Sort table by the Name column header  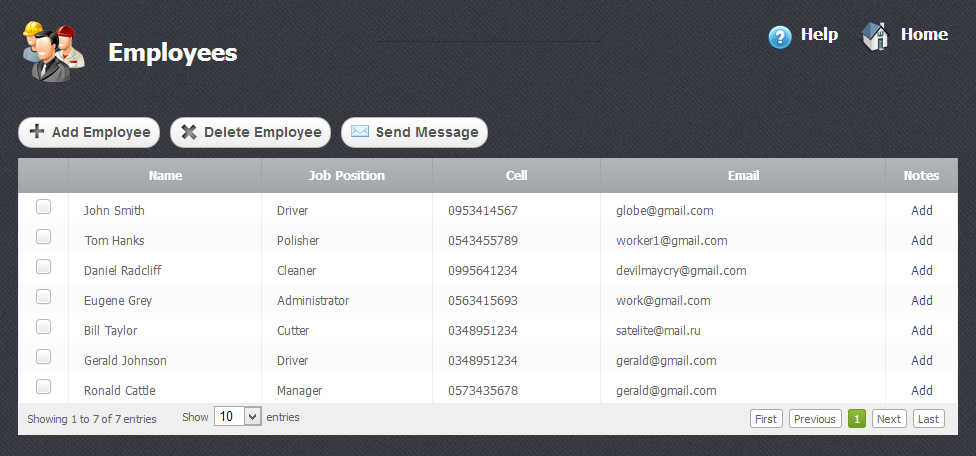(165, 176)
